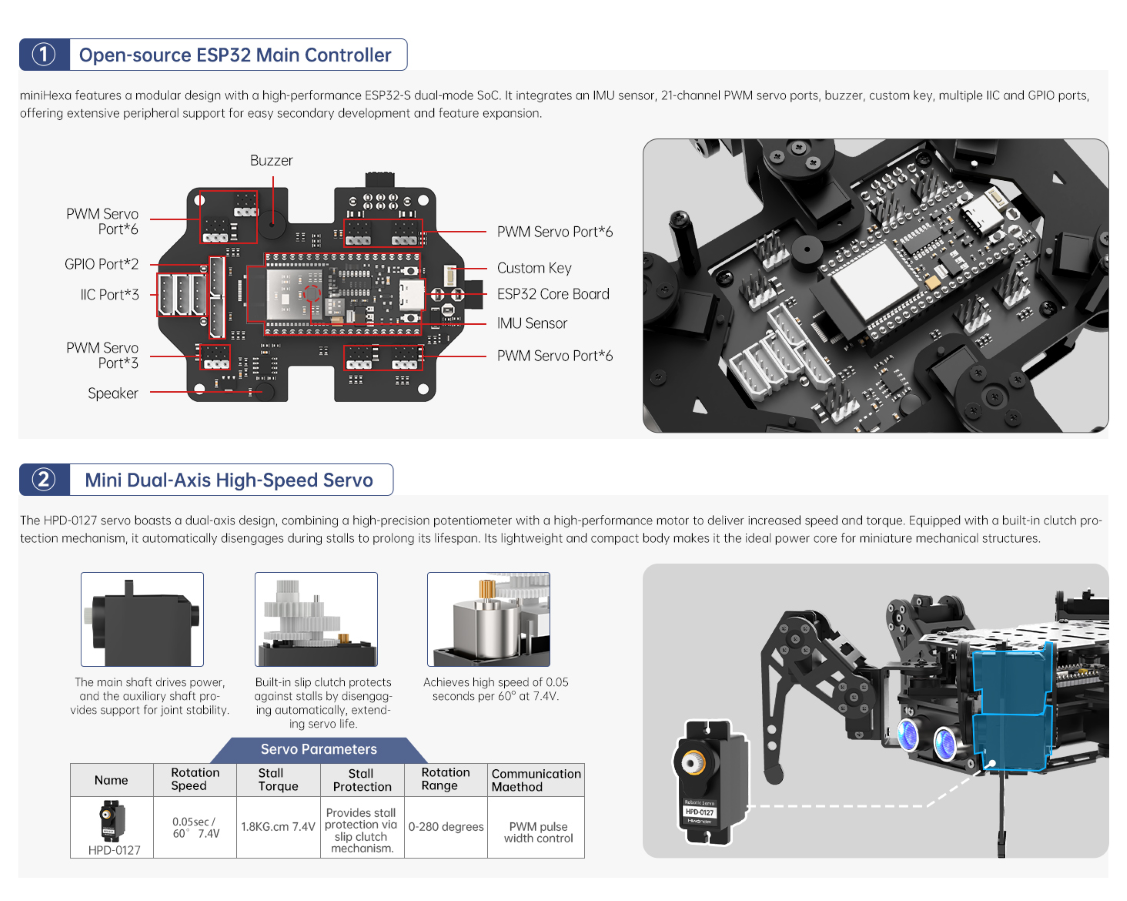Viewport: 1127px width, 901px height.
Task: Open the main shaft servo thumbnail
Action: pos(142,620)
